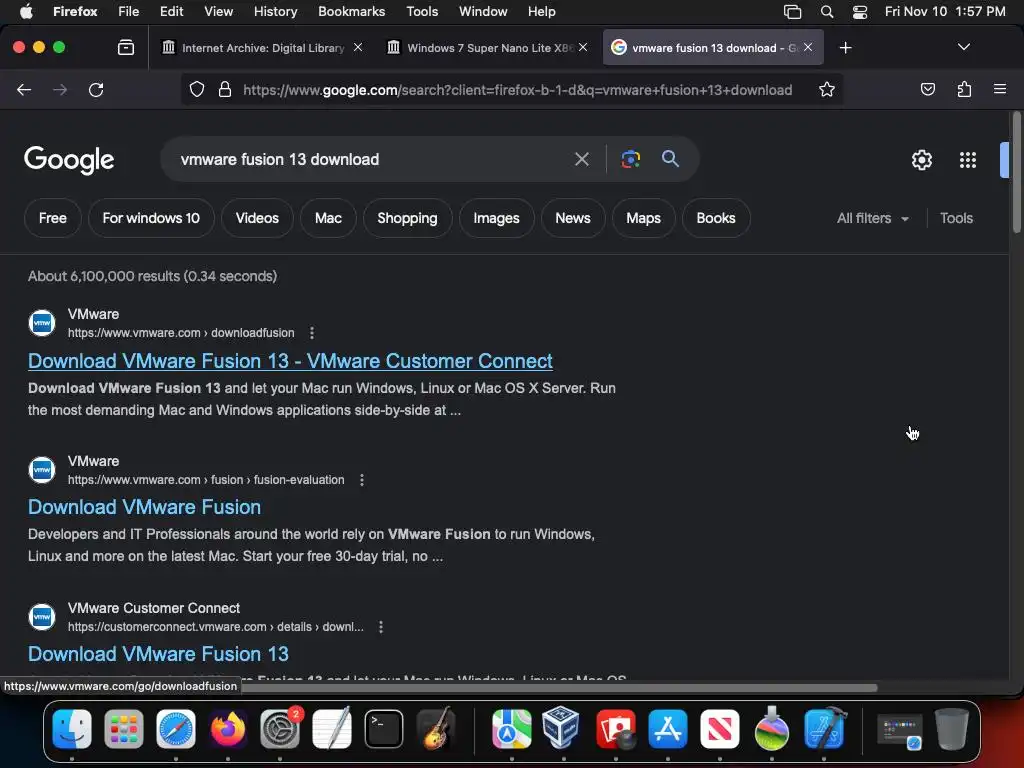Open the Save to Pocket icon
Image resolution: width=1024 pixels, height=768 pixels.
(927, 89)
